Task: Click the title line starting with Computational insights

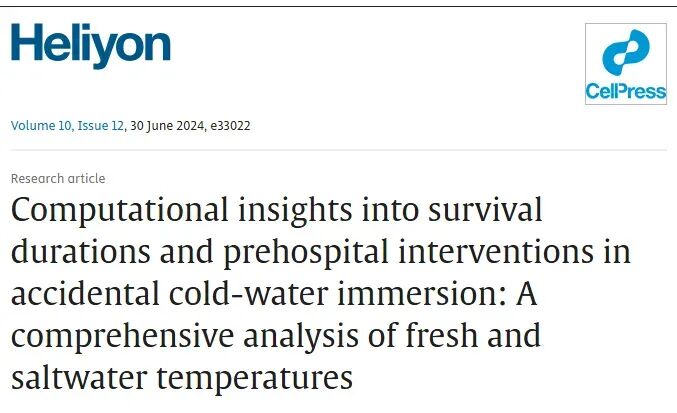Action: click(277, 211)
